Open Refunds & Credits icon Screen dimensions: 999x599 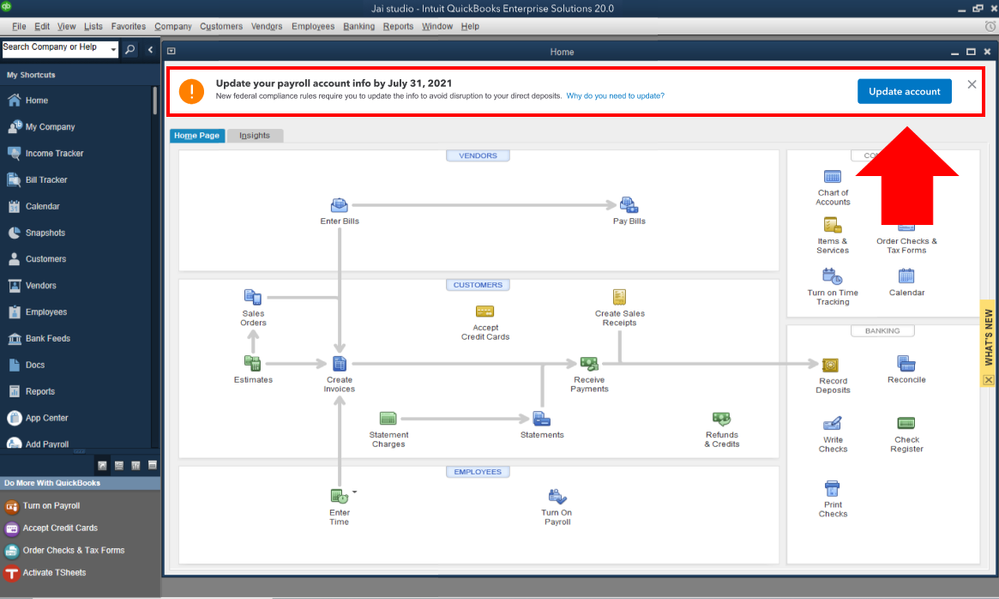[721, 419]
